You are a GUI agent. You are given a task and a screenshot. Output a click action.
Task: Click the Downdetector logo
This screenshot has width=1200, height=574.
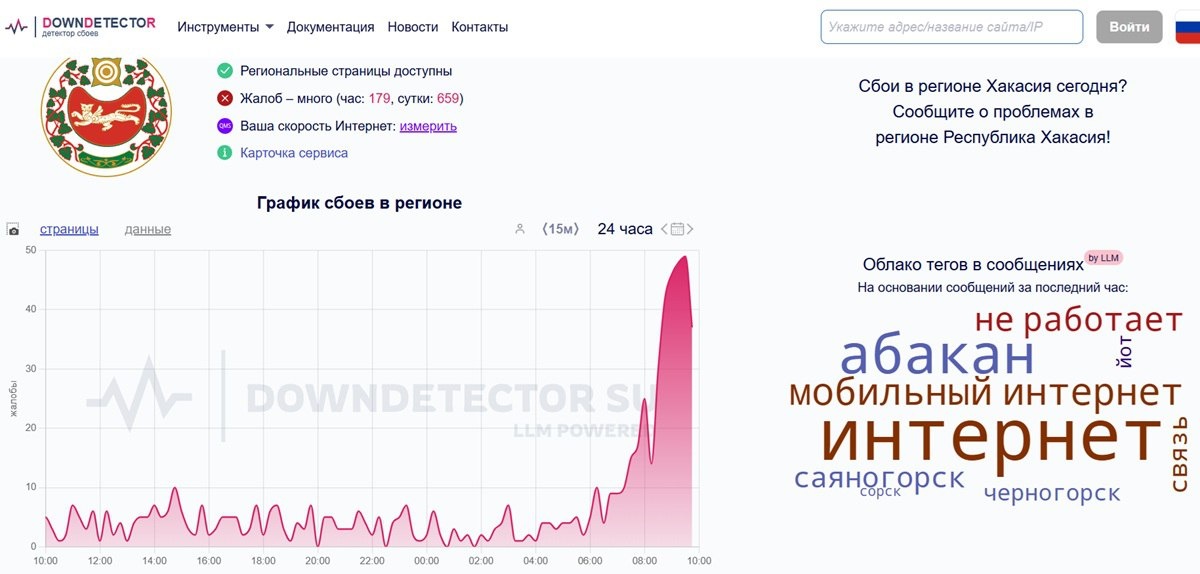[80, 27]
